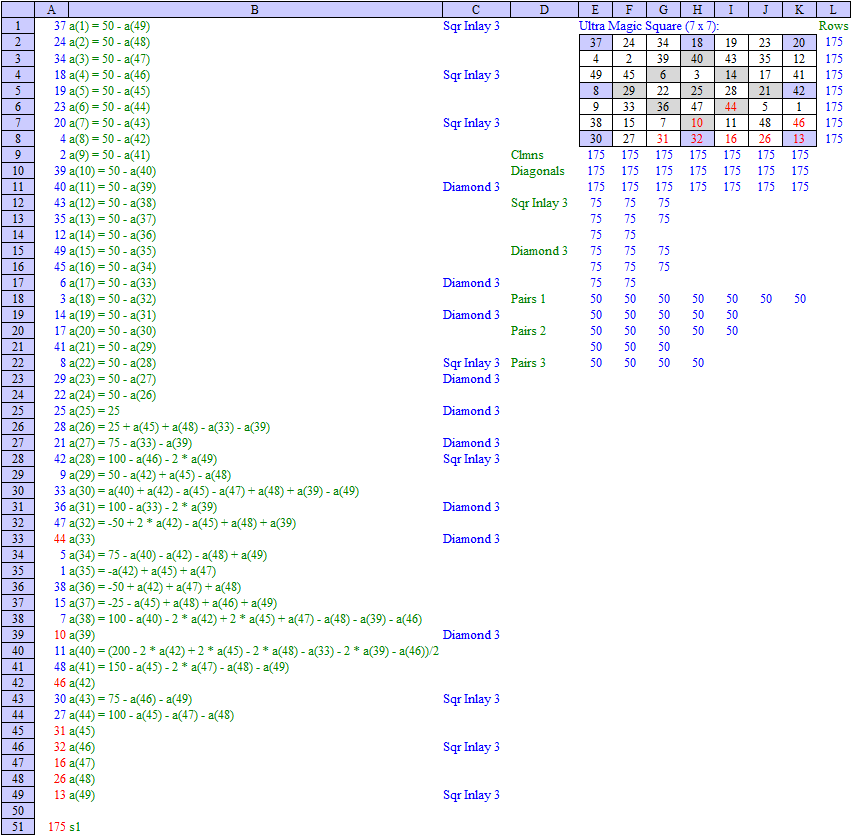Image resolution: width=852 pixels, height=835 pixels.
Task: Select magic square cell containing 20
Action: 799,42
